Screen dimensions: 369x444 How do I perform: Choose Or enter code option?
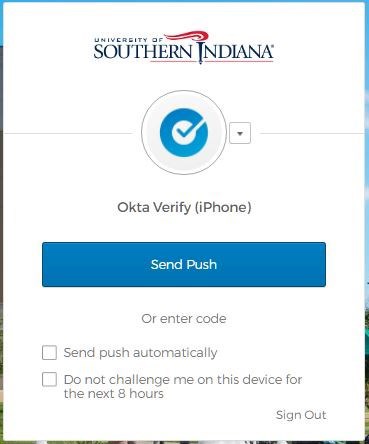[184, 319]
